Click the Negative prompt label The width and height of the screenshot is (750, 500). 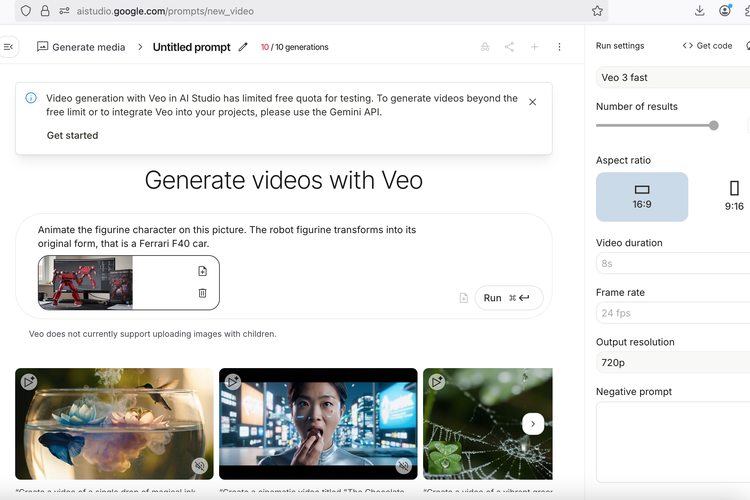(634, 392)
